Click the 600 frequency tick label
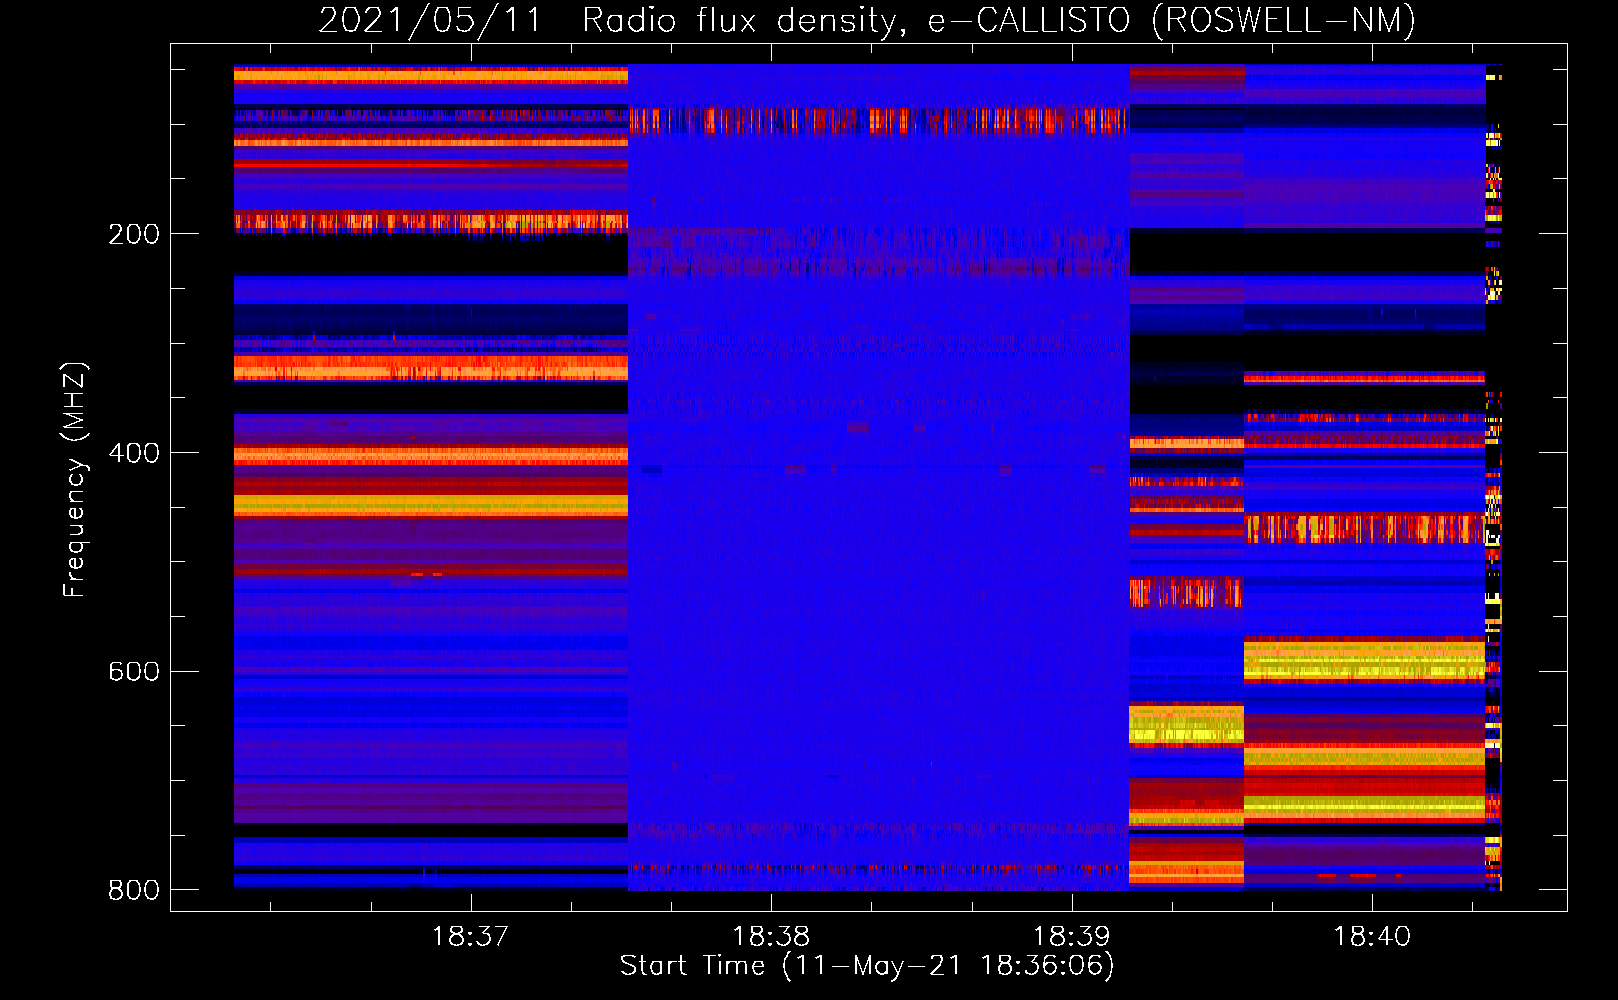 tap(134, 672)
